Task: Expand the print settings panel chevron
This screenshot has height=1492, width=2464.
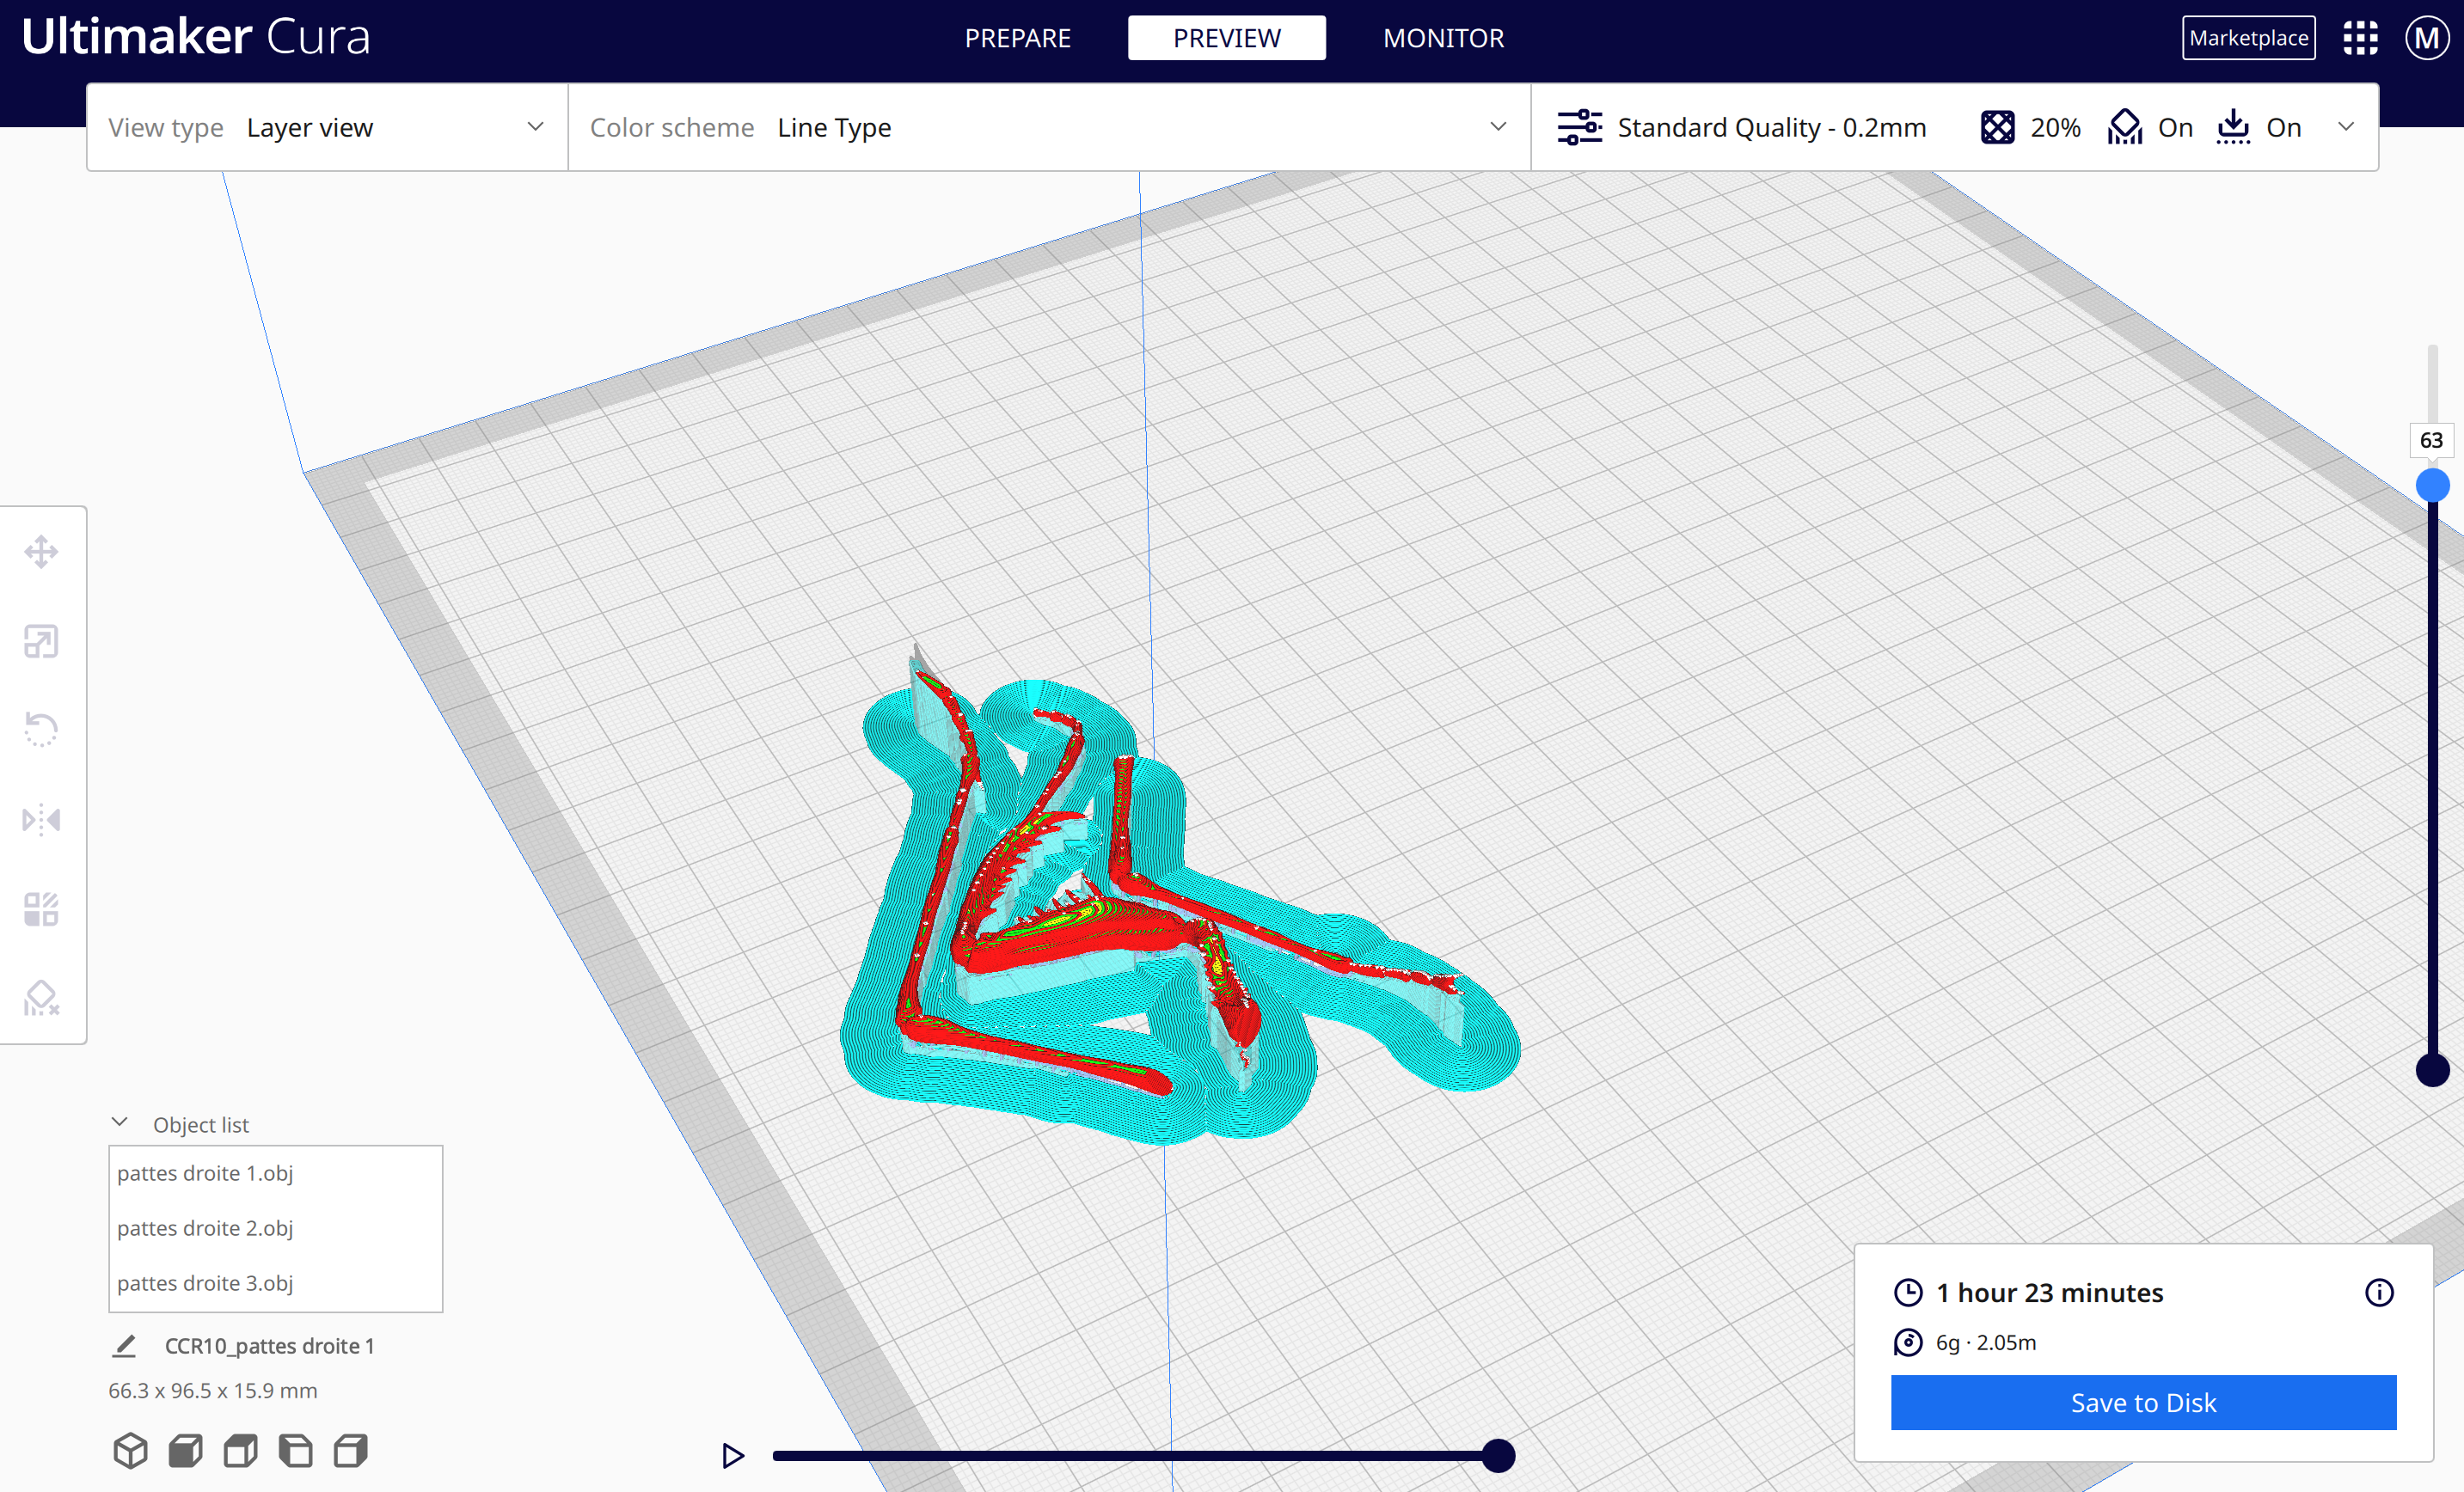Action: point(2346,126)
